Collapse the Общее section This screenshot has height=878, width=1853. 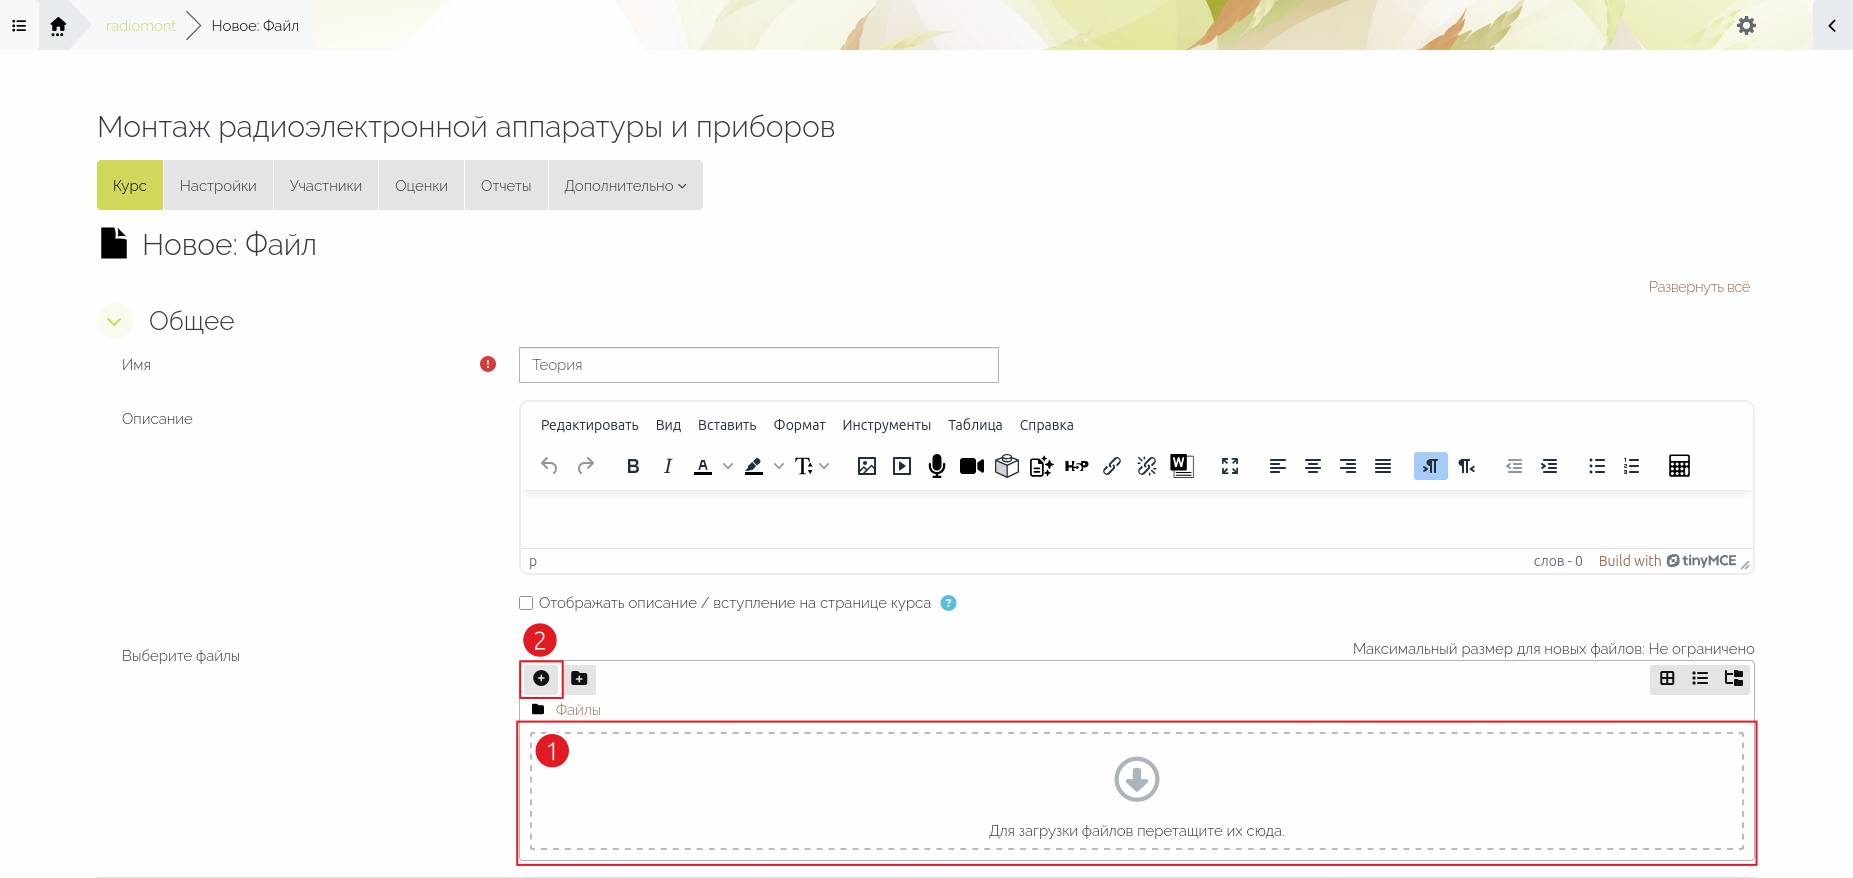click(x=115, y=321)
